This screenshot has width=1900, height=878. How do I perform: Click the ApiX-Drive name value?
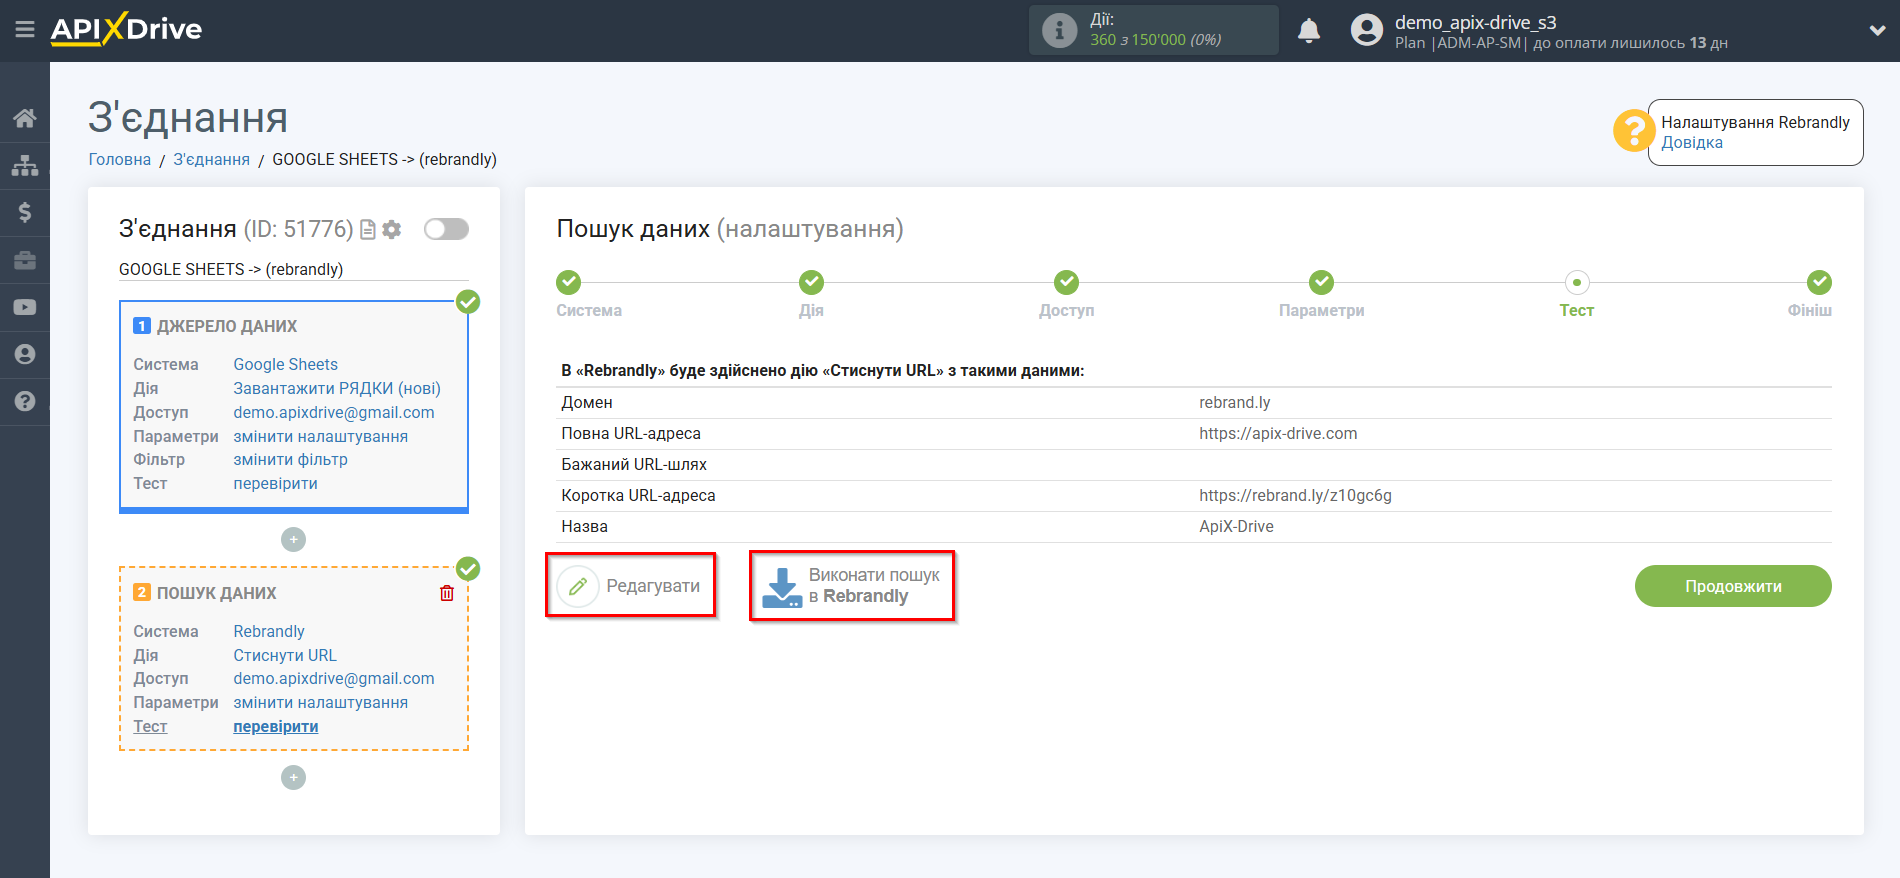pyautogui.click(x=1236, y=526)
